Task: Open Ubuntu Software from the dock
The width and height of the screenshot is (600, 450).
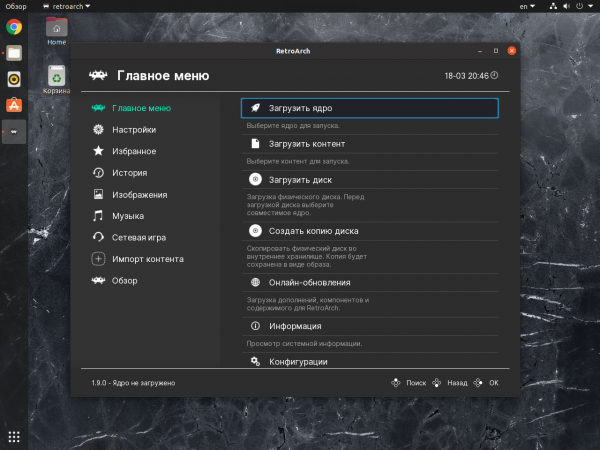Action: (x=14, y=105)
